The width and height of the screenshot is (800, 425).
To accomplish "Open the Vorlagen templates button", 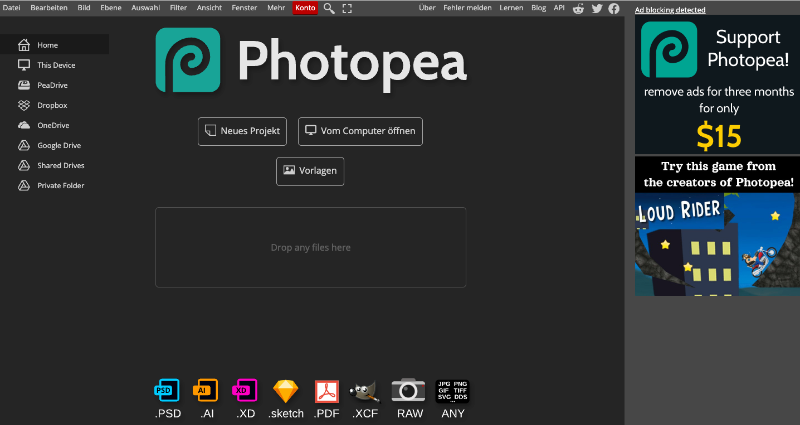I will pos(310,171).
